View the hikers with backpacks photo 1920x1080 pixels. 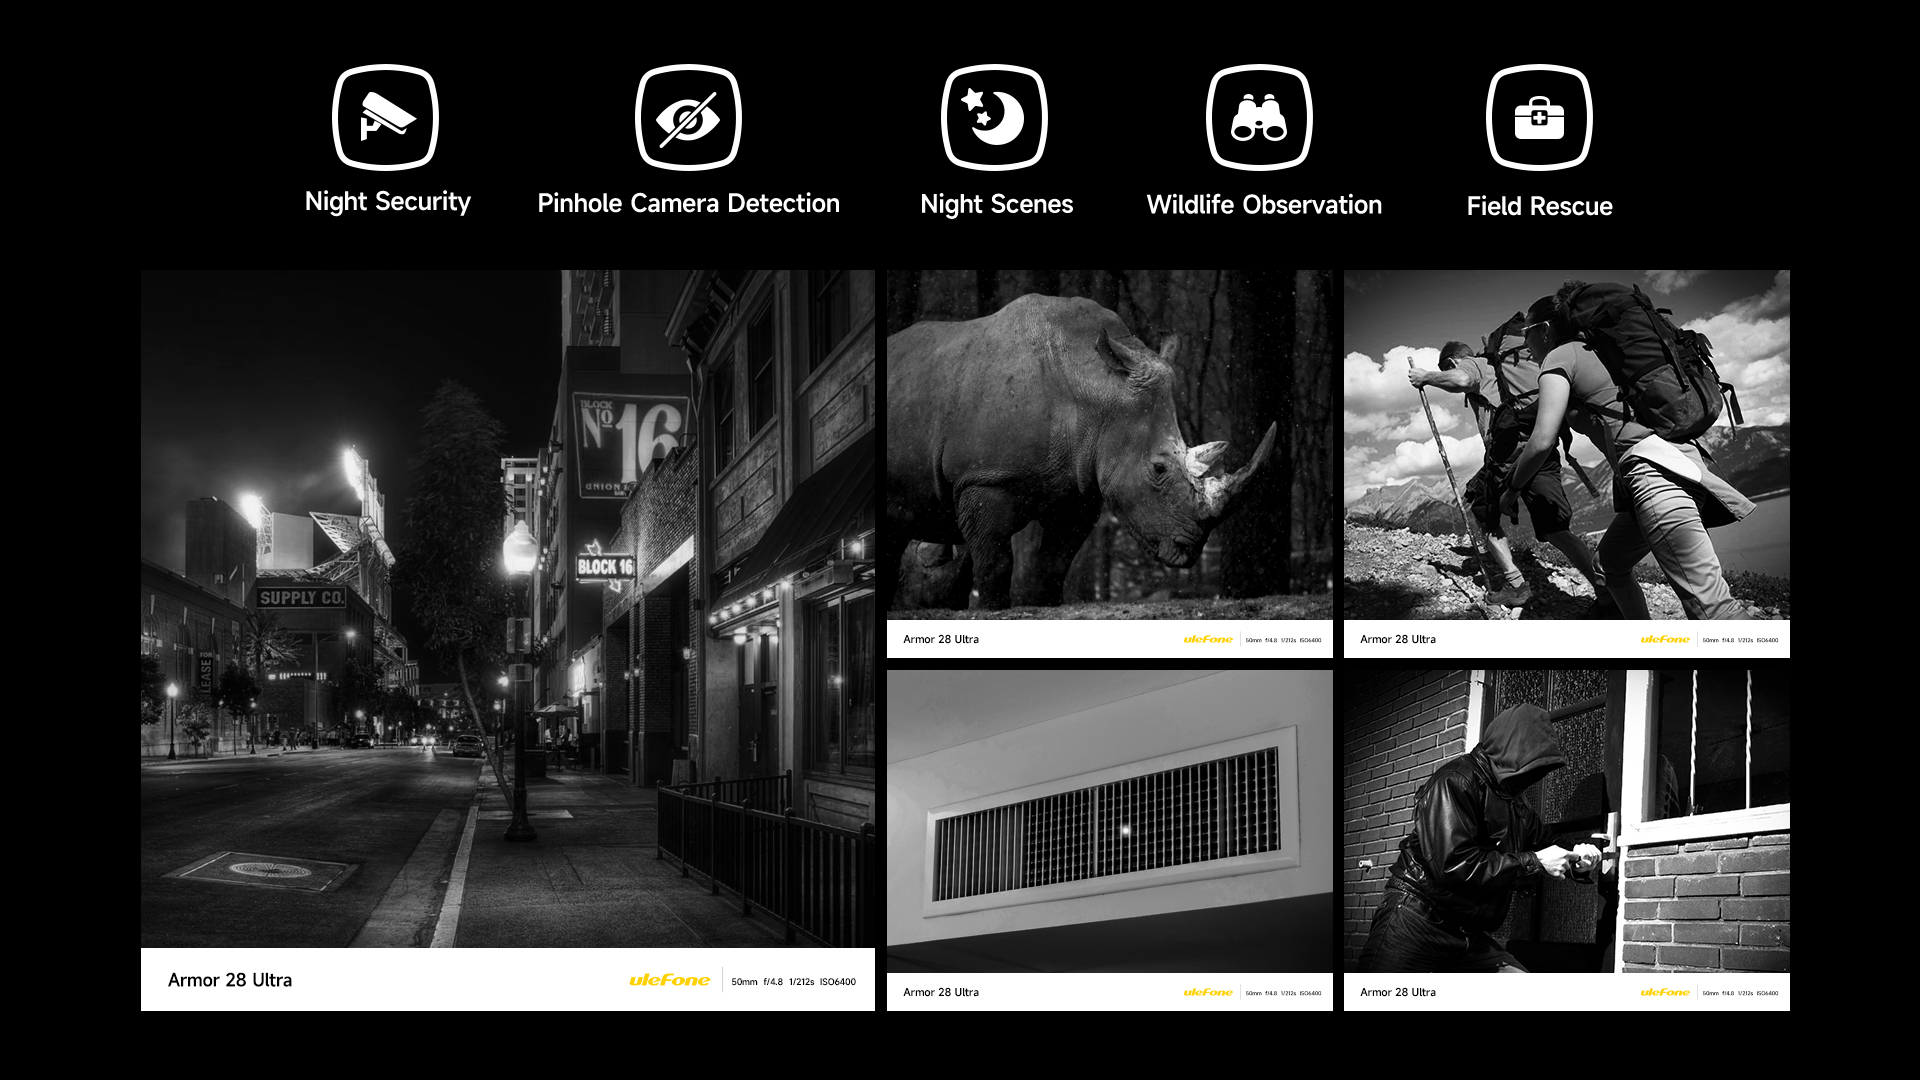pyautogui.click(x=1566, y=444)
